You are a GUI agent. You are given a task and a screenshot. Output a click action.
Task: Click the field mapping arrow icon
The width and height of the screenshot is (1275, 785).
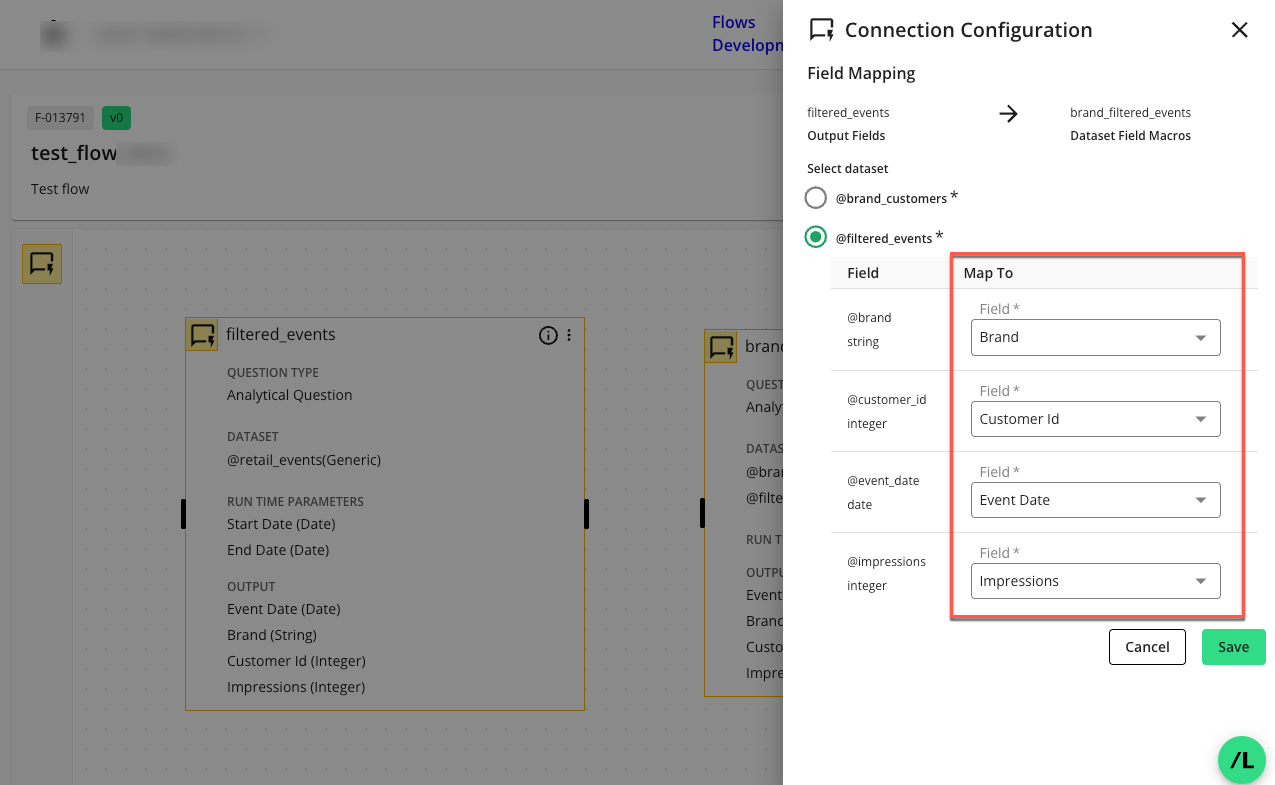(x=1008, y=114)
